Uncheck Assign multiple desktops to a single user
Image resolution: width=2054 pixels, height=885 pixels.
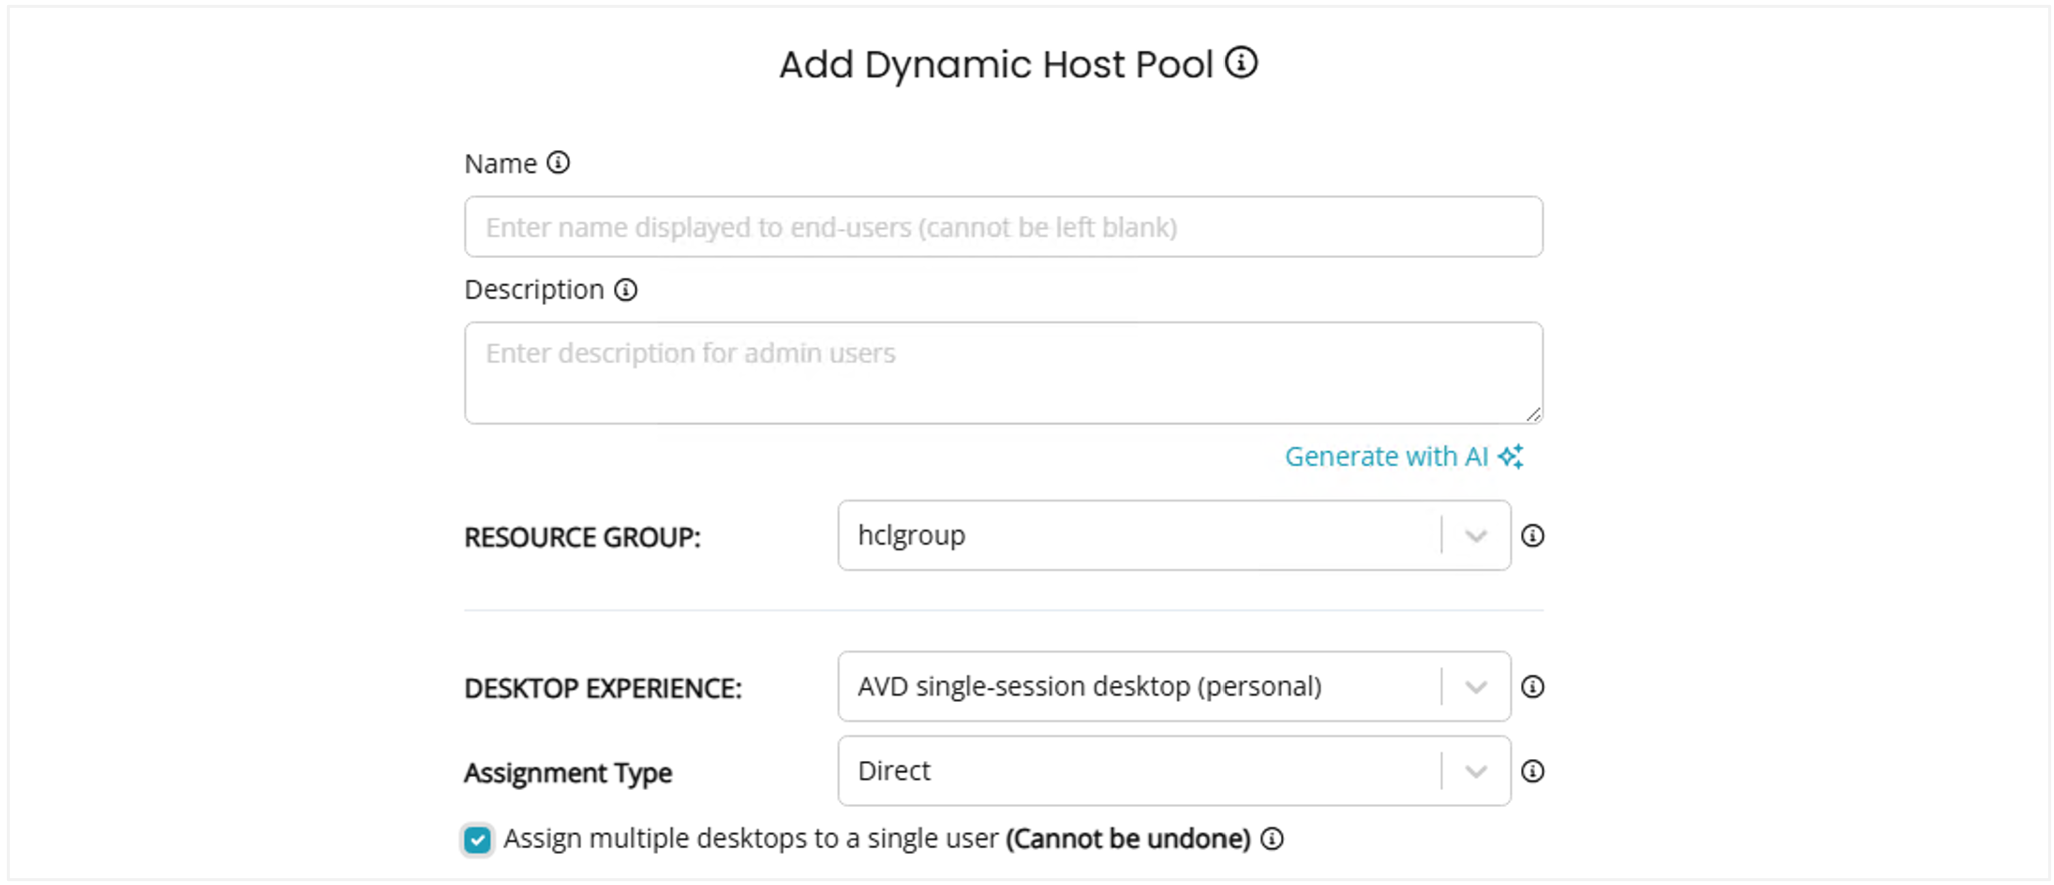coord(478,840)
